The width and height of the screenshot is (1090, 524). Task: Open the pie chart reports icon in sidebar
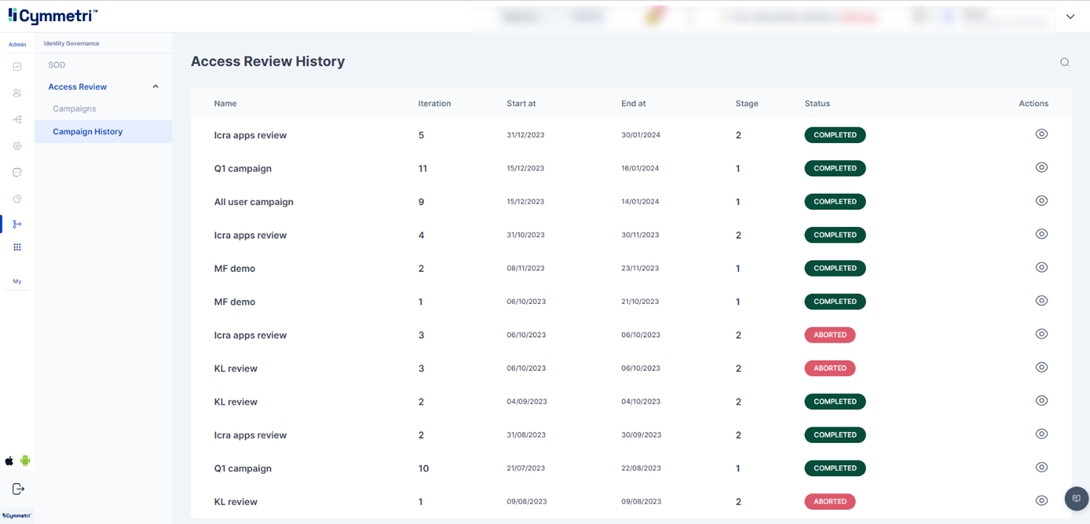(17, 199)
